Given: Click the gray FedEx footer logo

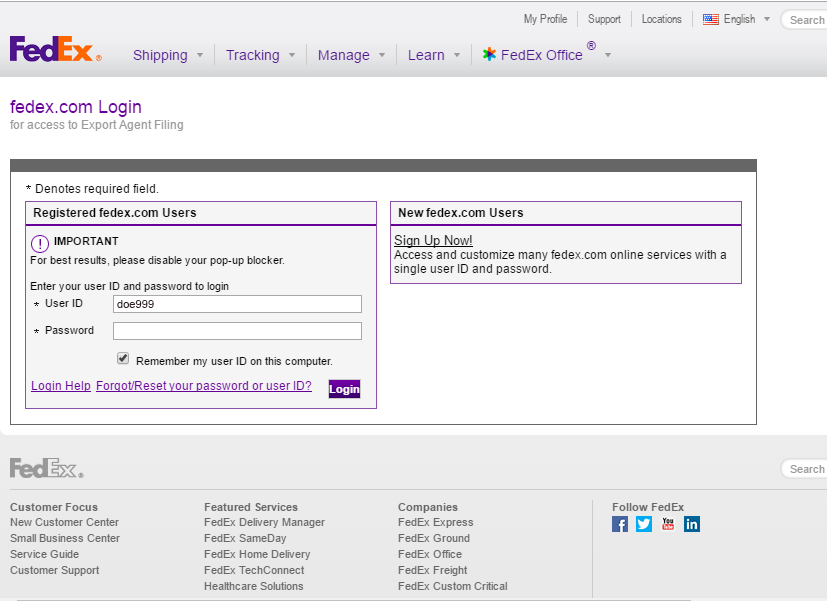Looking at the screenshot, I should [46, 468].
